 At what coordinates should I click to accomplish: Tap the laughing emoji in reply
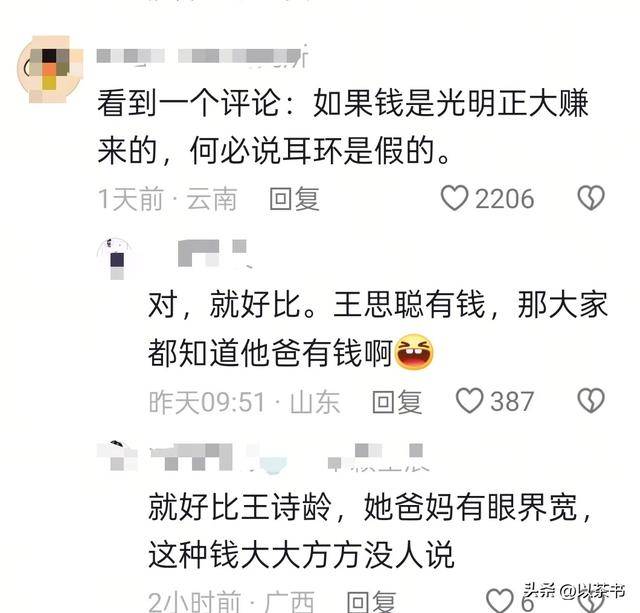414,352
